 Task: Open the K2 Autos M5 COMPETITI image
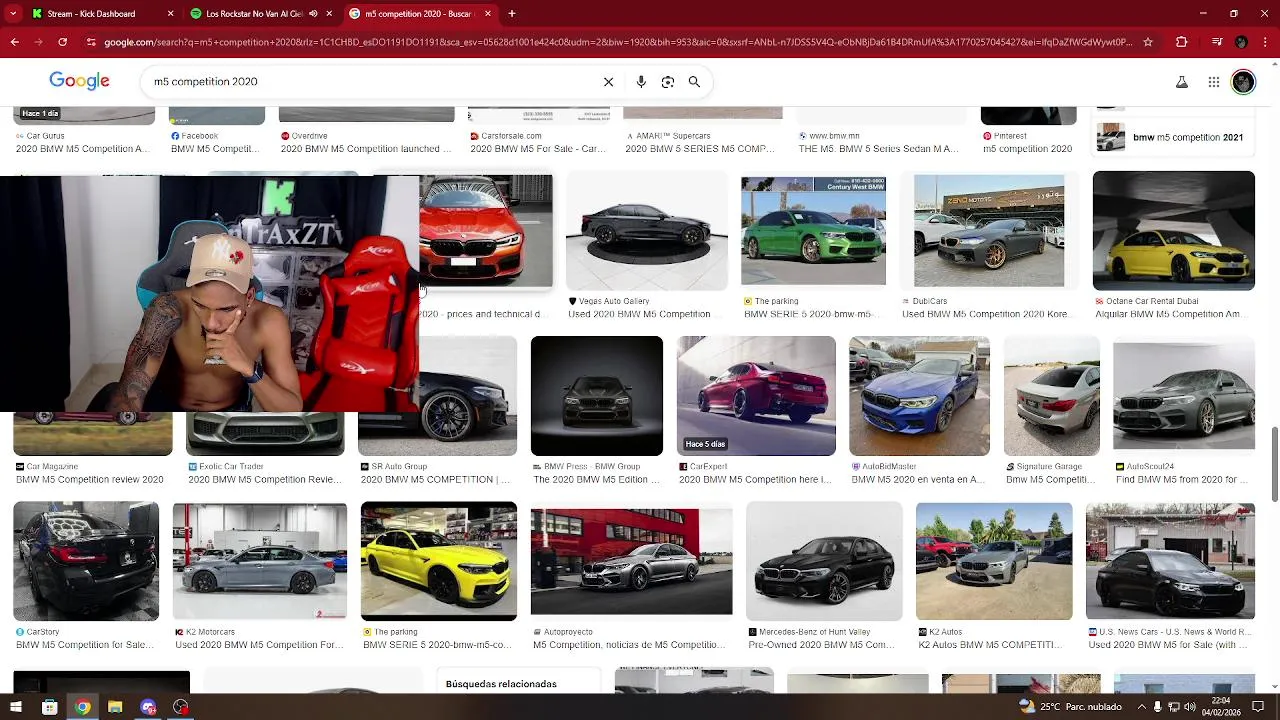(x=994, y=561)
